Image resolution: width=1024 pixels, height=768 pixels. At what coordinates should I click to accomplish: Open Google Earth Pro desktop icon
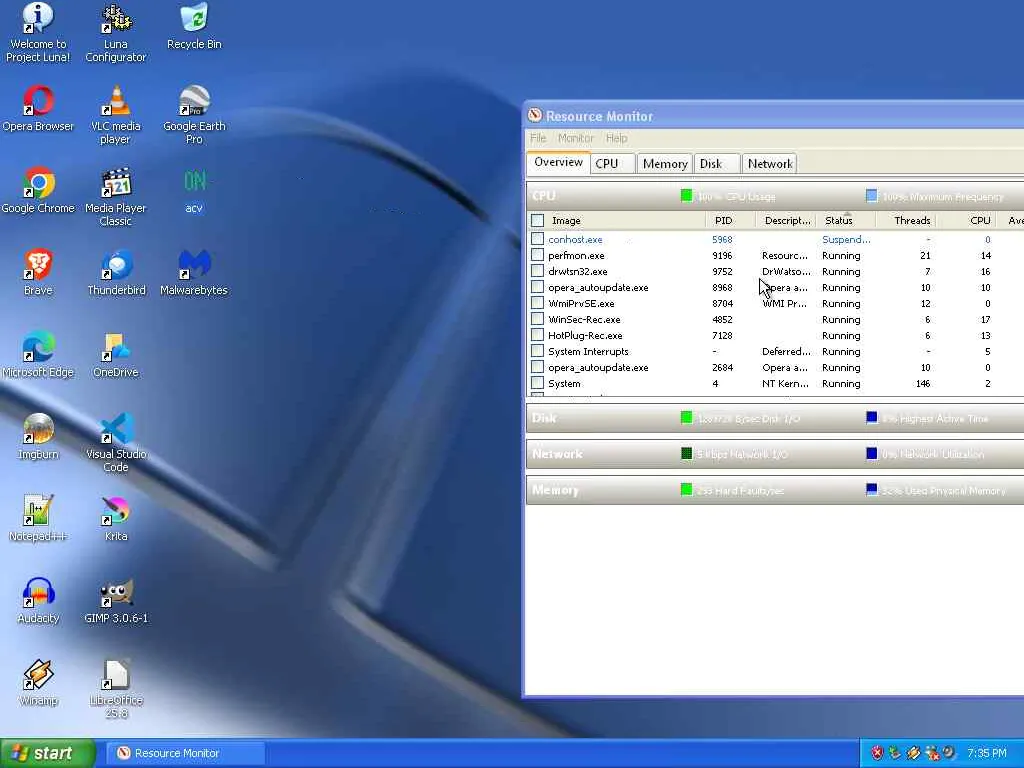(x=194, y=115)
